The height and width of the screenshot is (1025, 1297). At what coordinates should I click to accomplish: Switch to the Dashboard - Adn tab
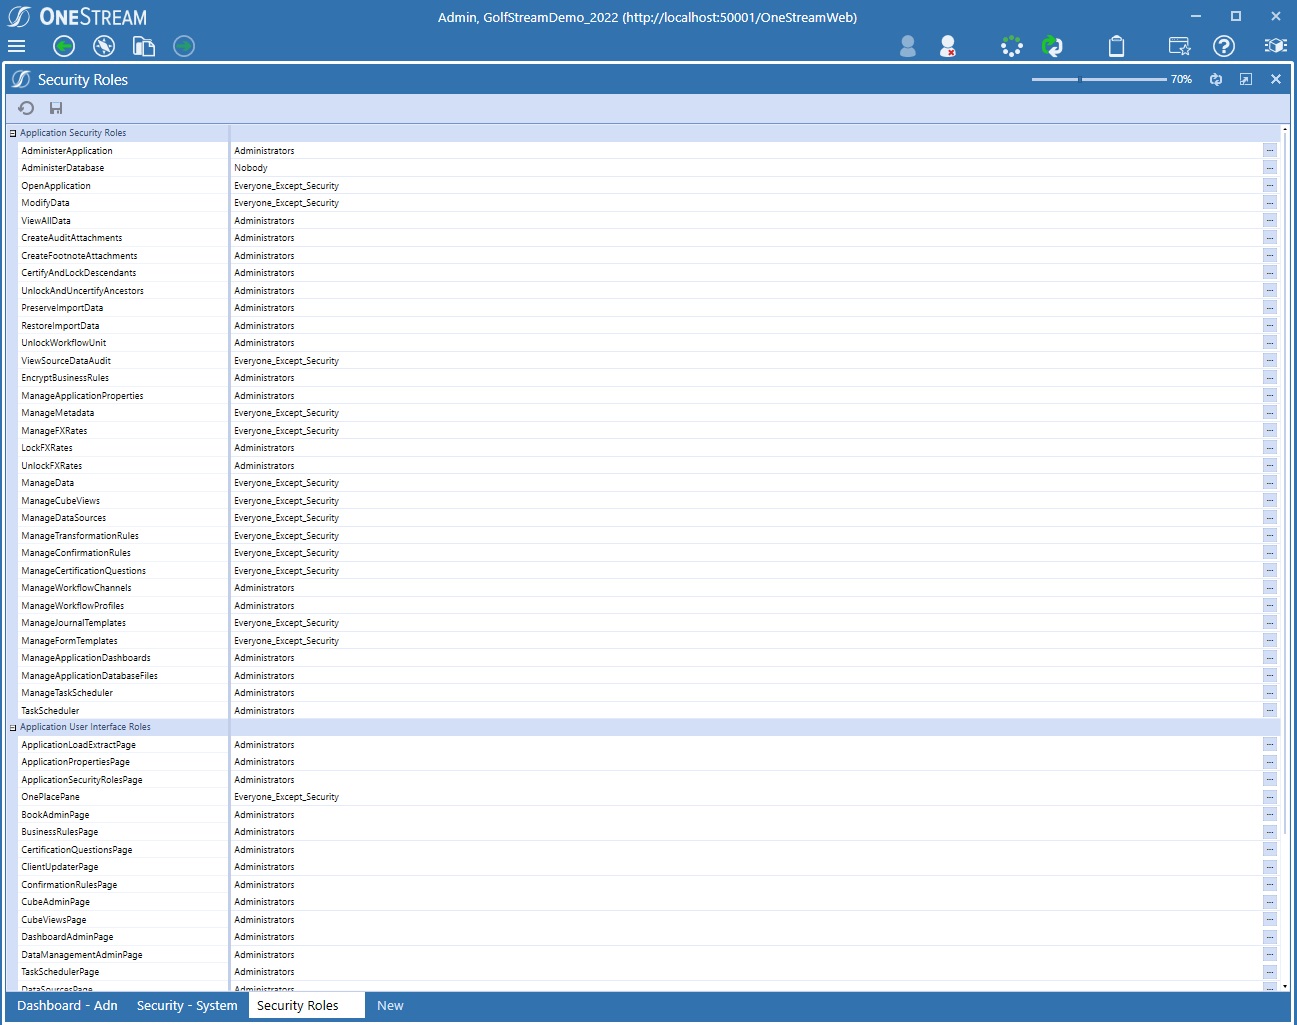click(x=67, y=1006)
